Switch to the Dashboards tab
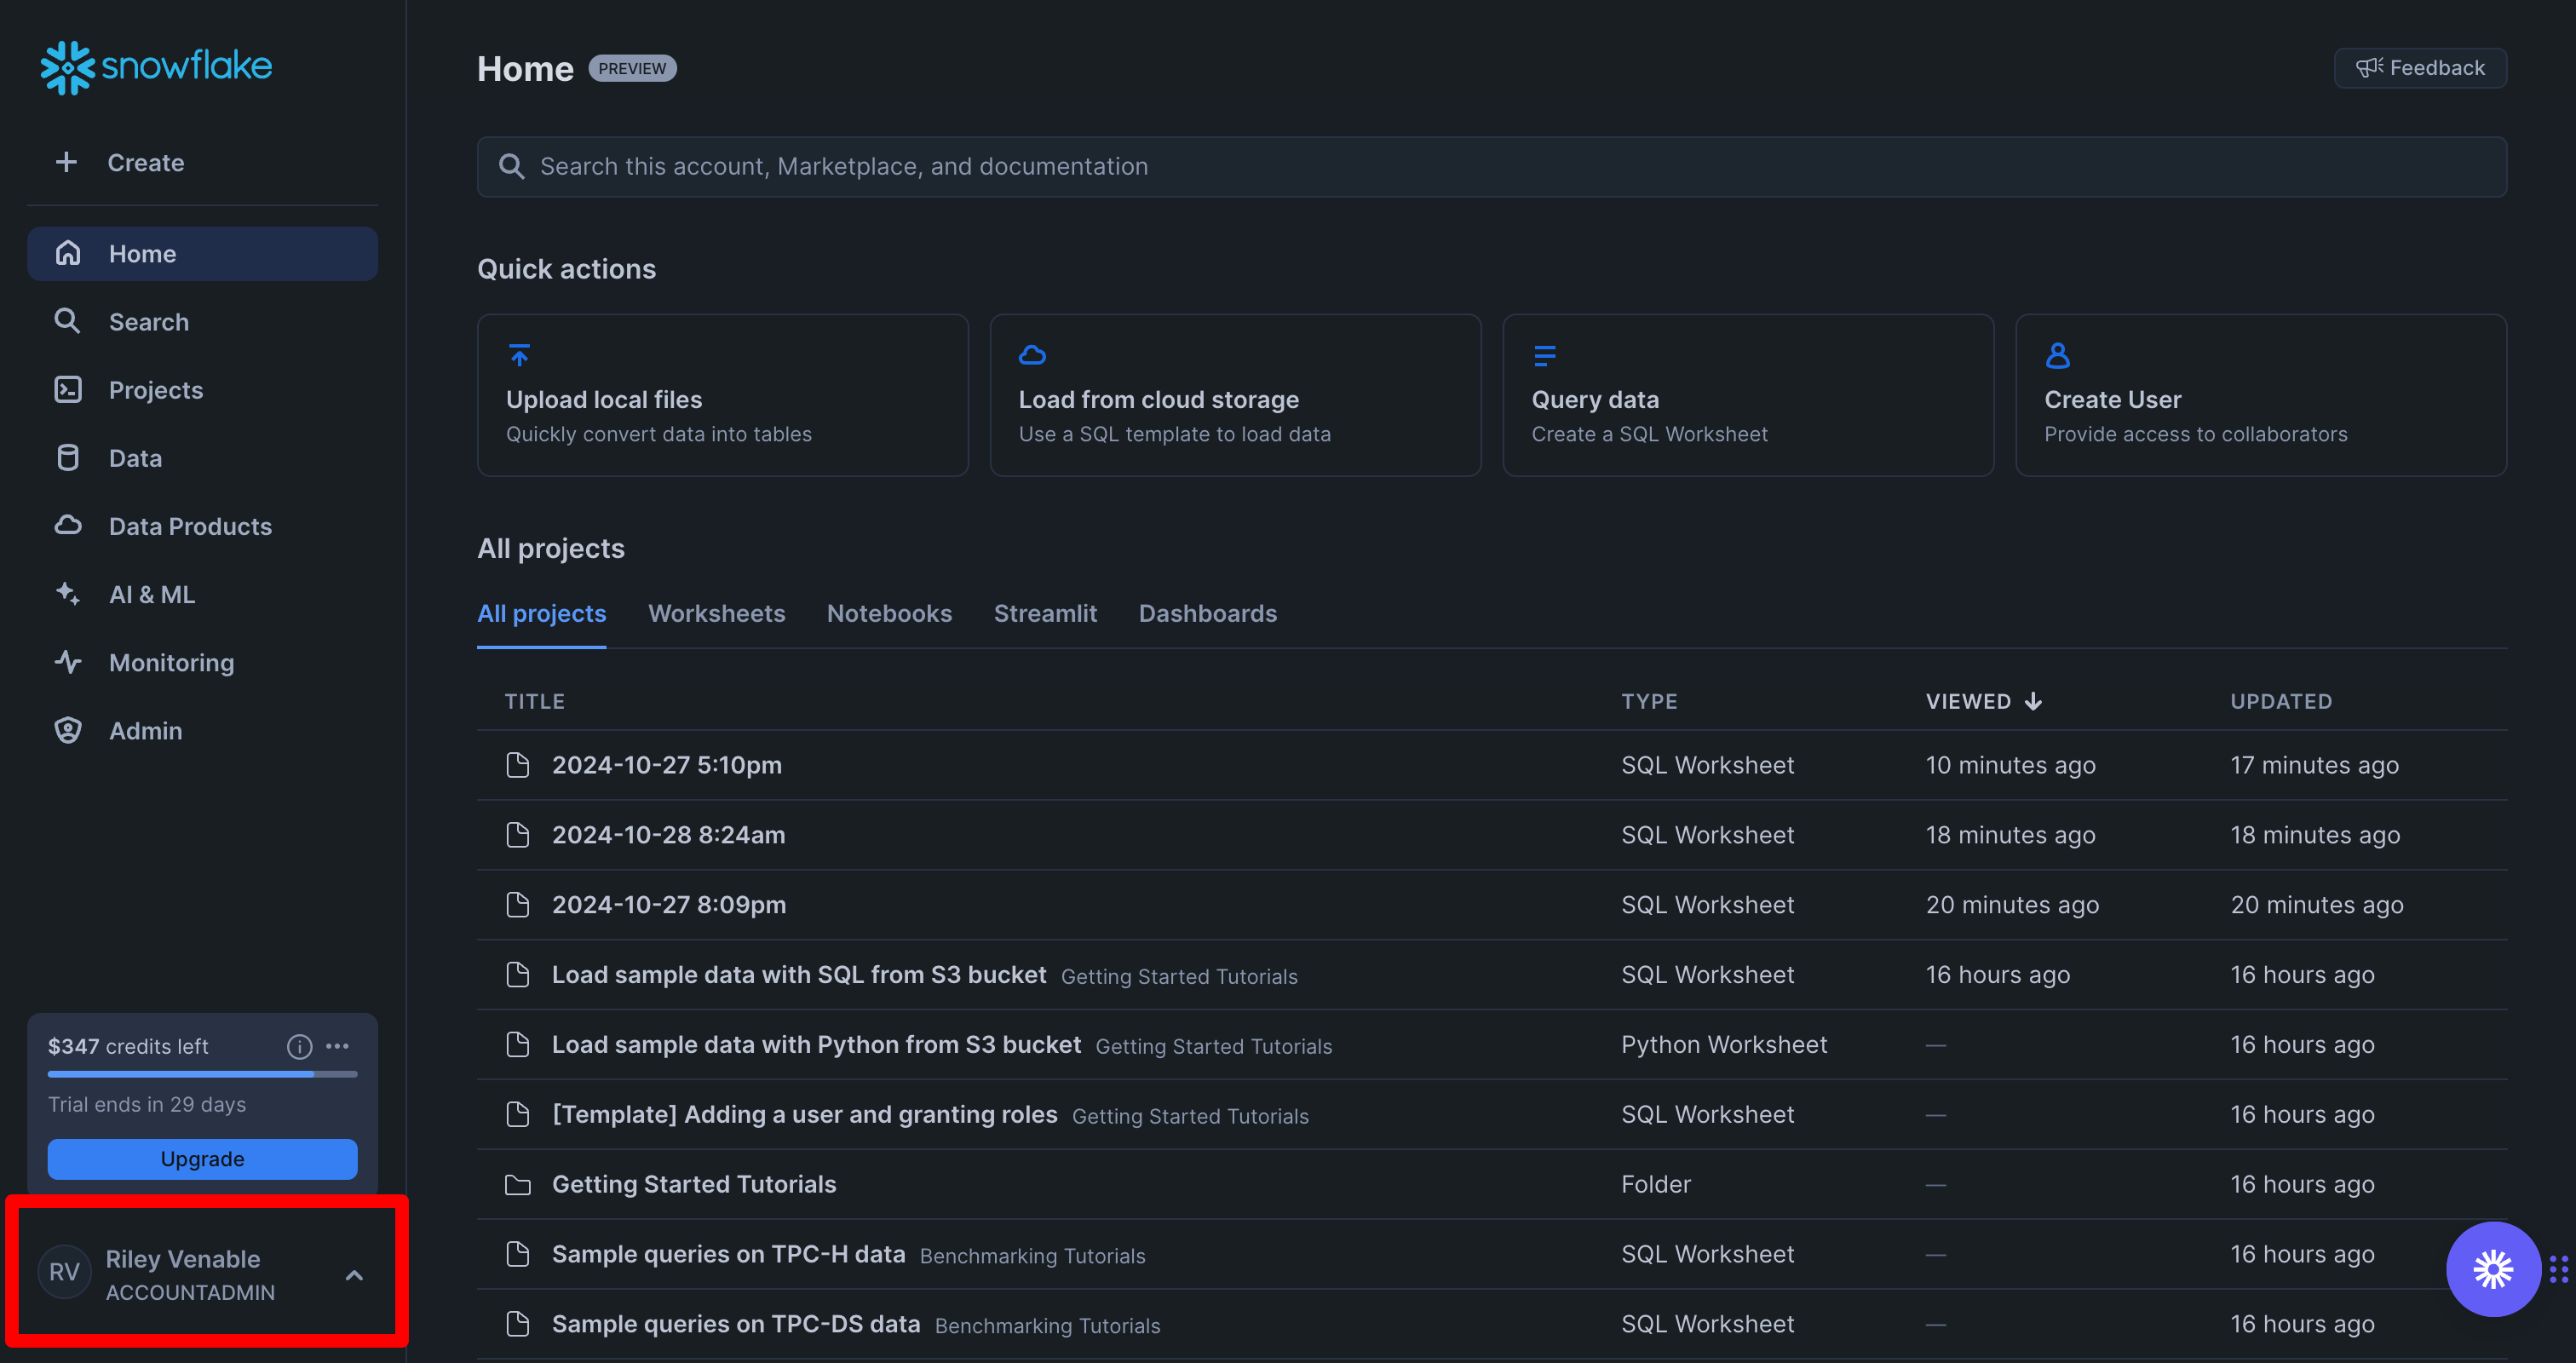2576x1363 pixels. pos(1208,613)
